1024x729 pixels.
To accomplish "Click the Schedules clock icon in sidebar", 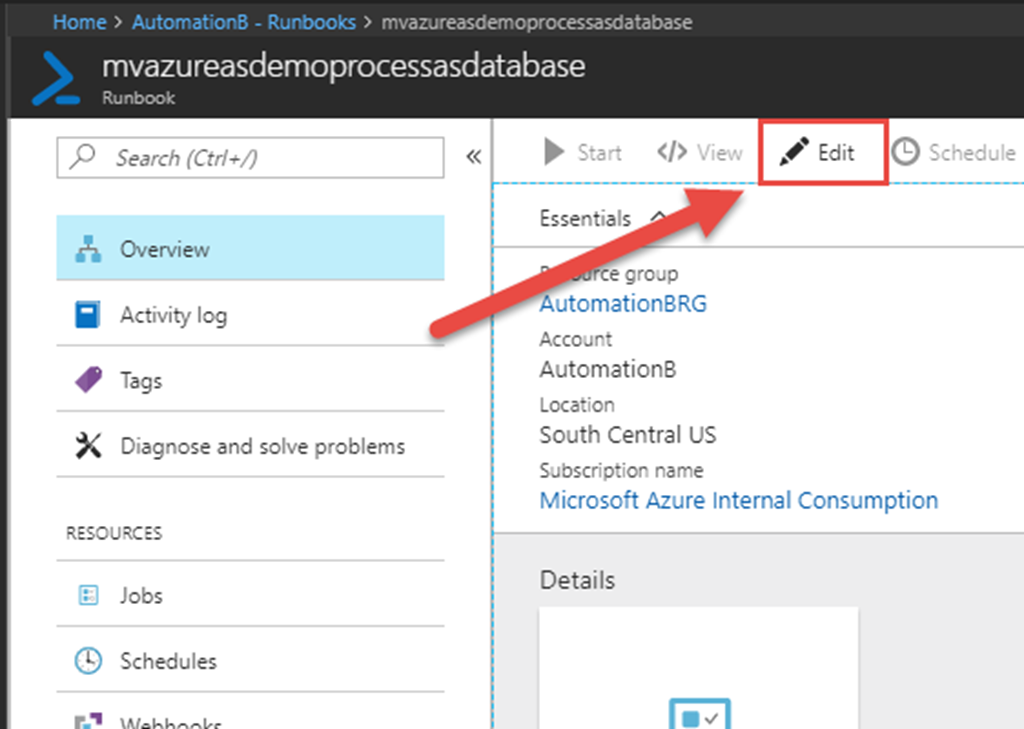I will 88,661.
